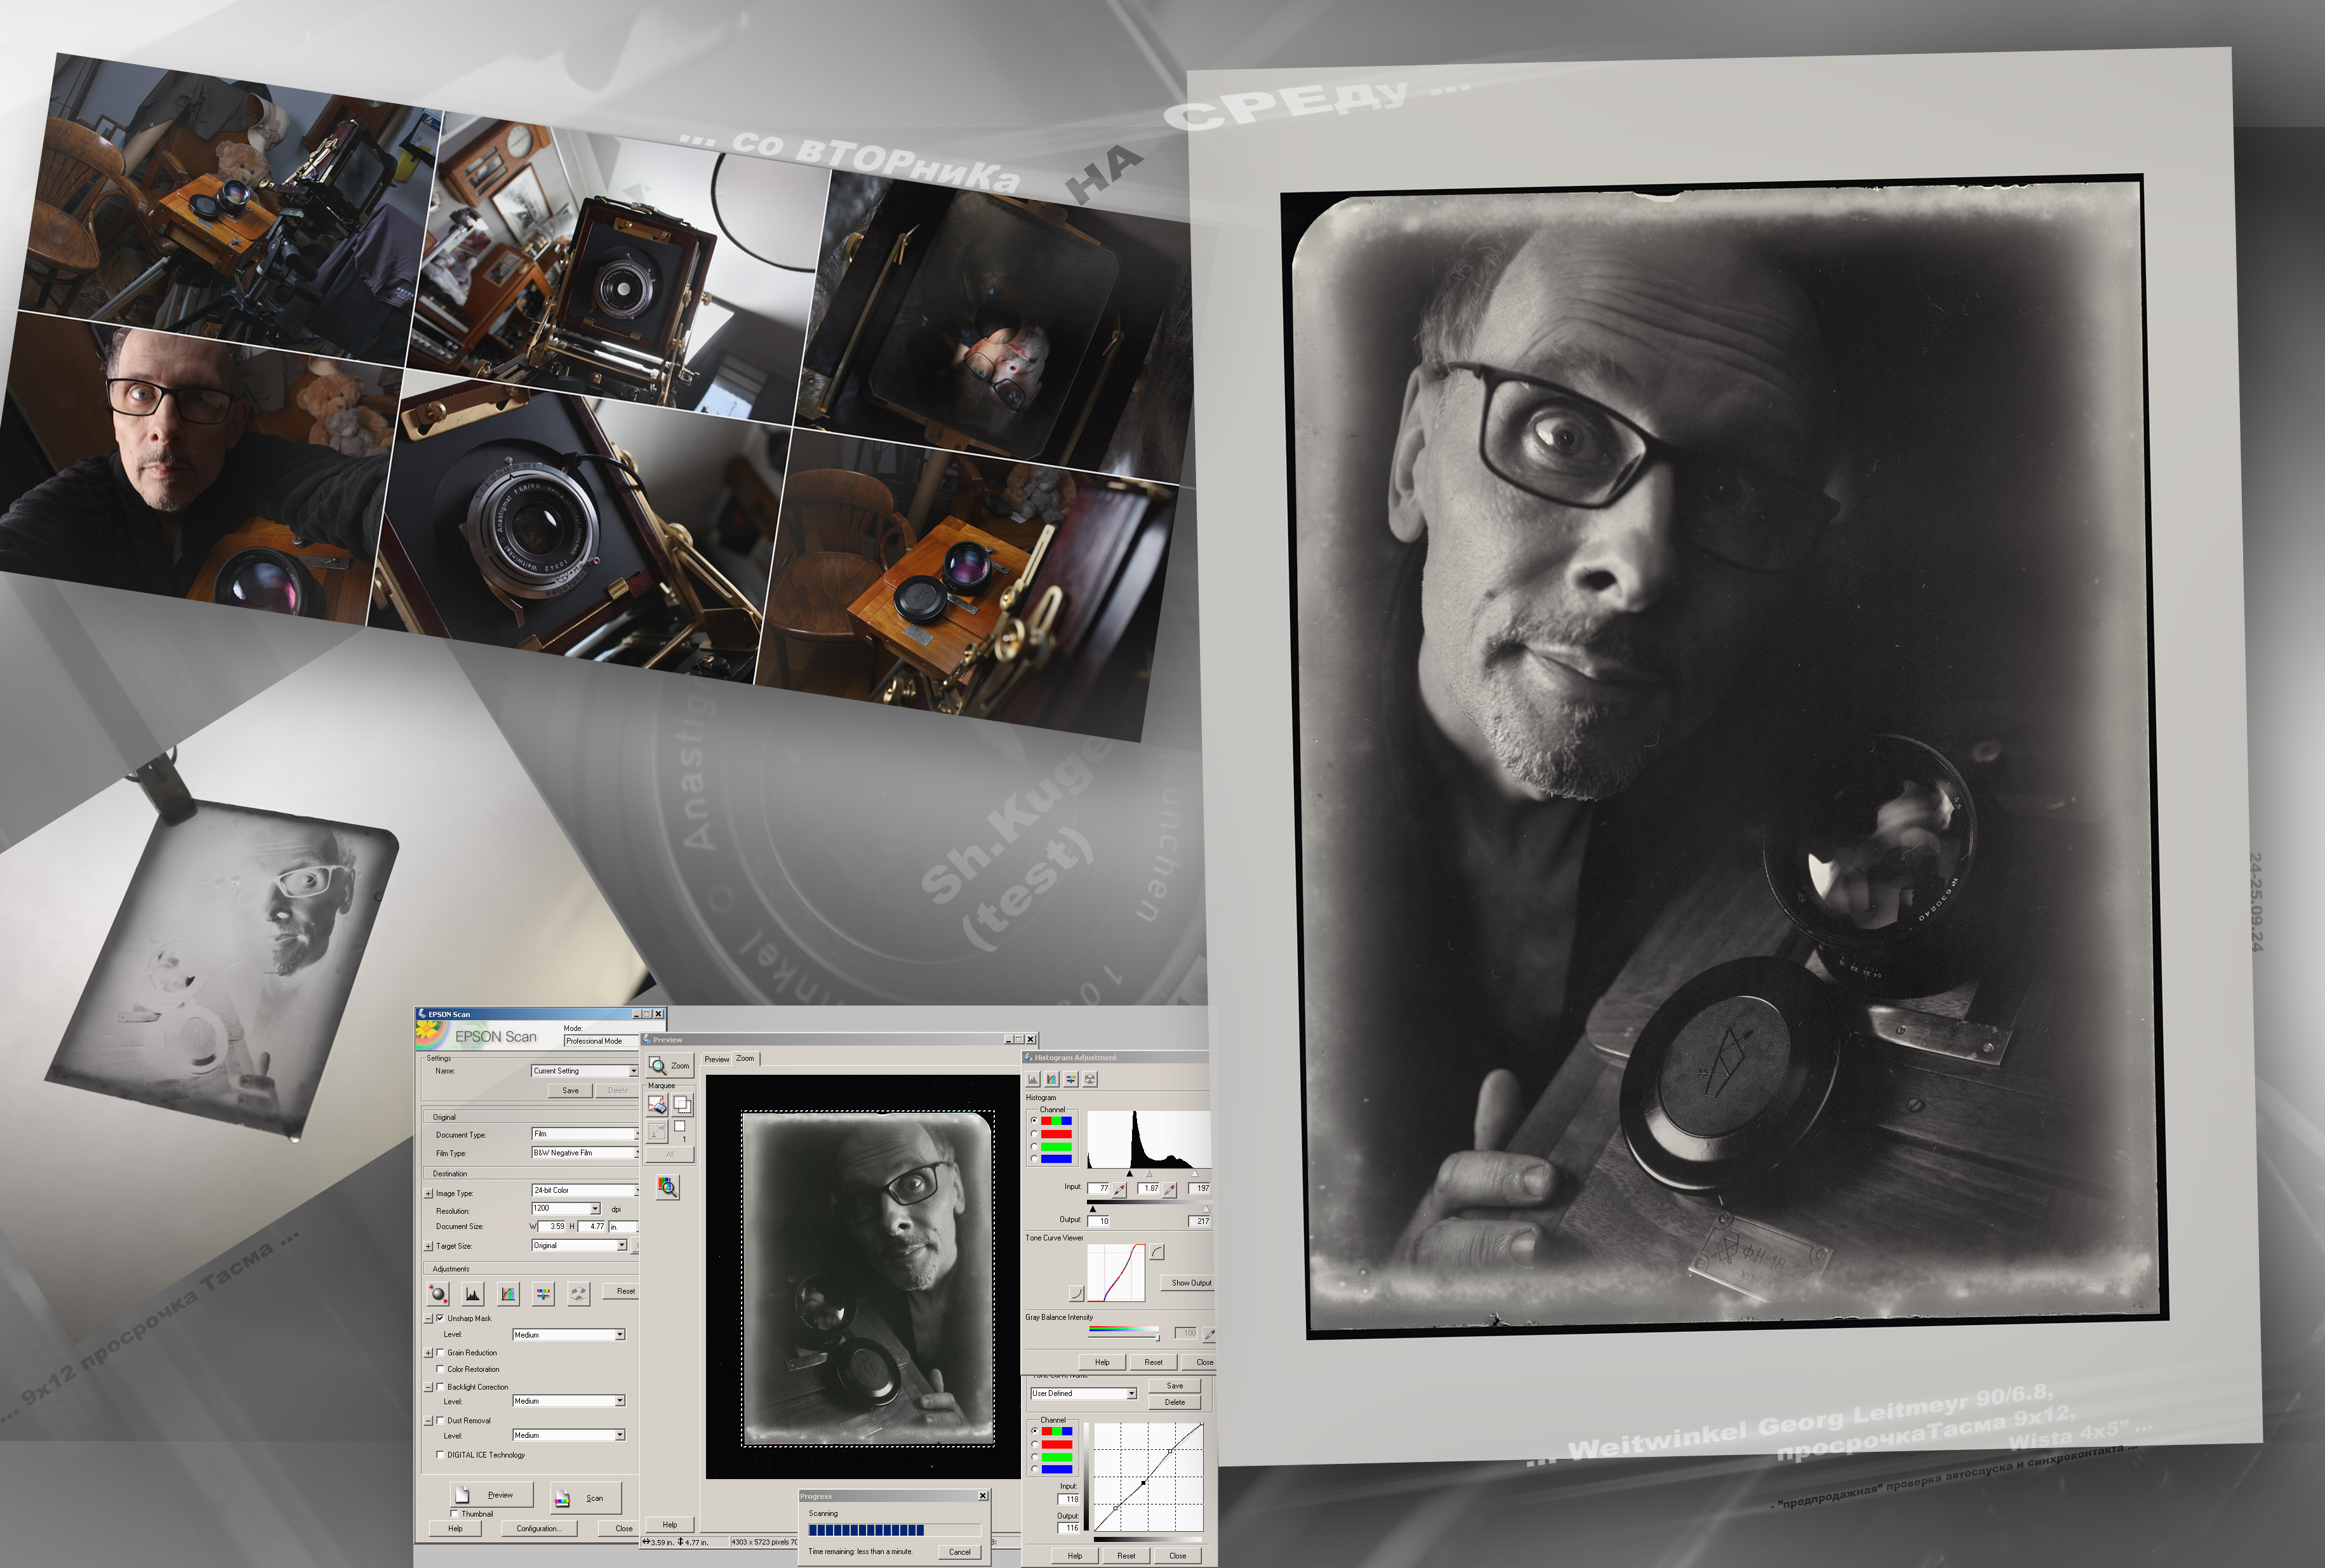Click the densitometer color magnifier icon

point(668,1187)
